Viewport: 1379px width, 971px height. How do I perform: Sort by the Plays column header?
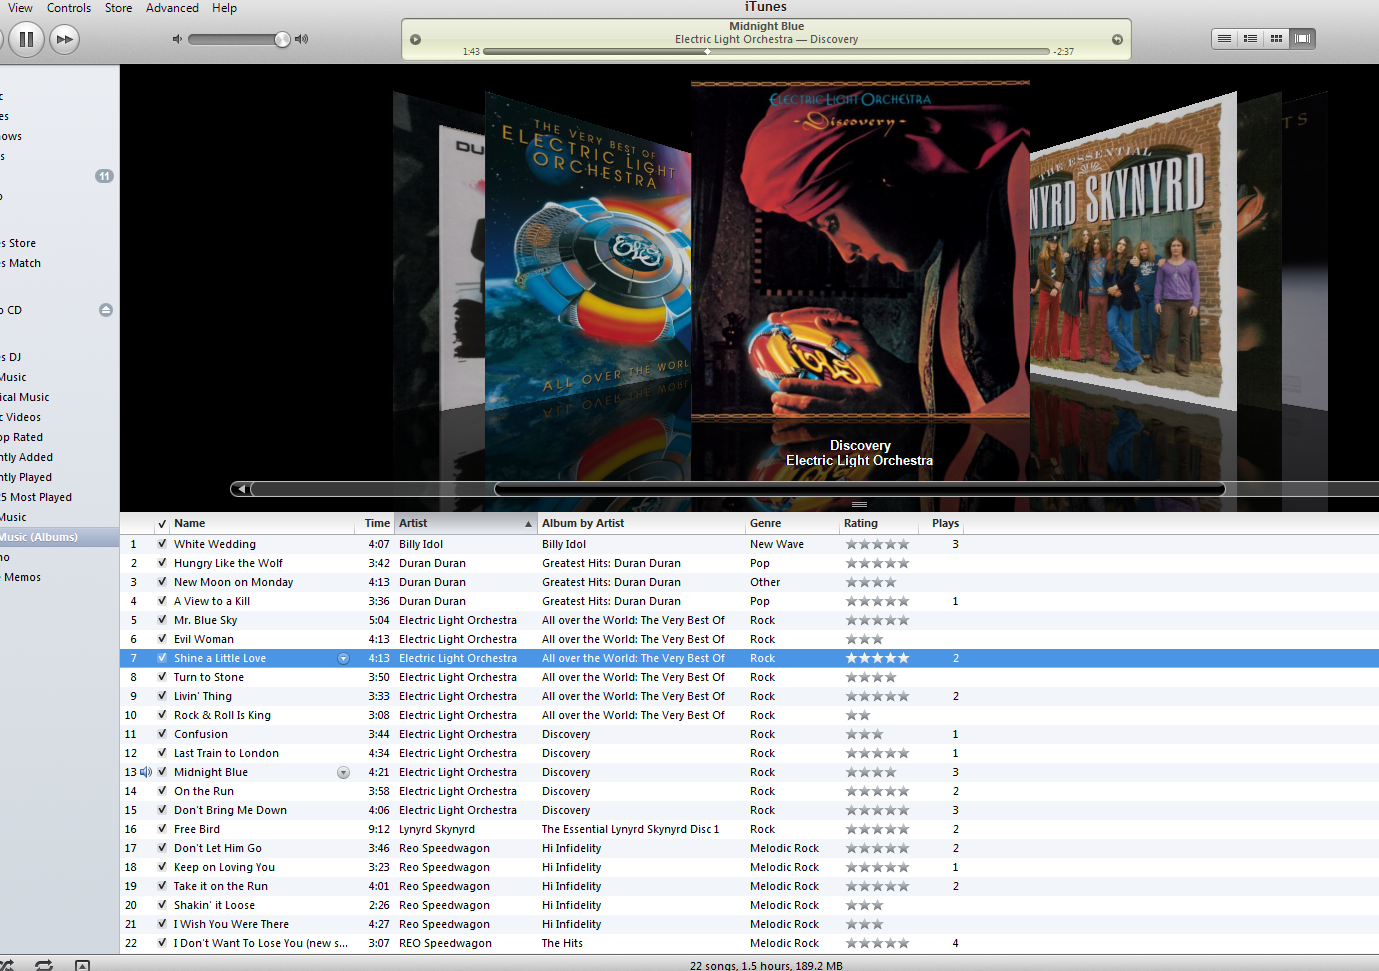(x=941, y=523)
